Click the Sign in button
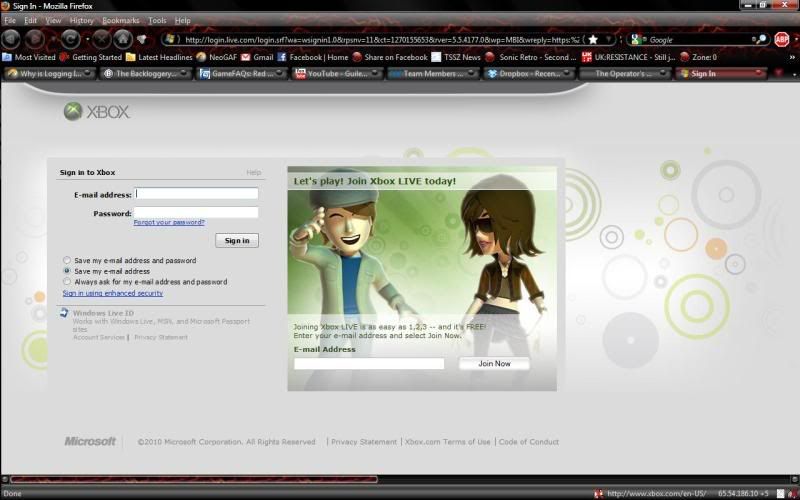Image resolution: width=800 pixels, height=500 pixels. click(237, 240)
